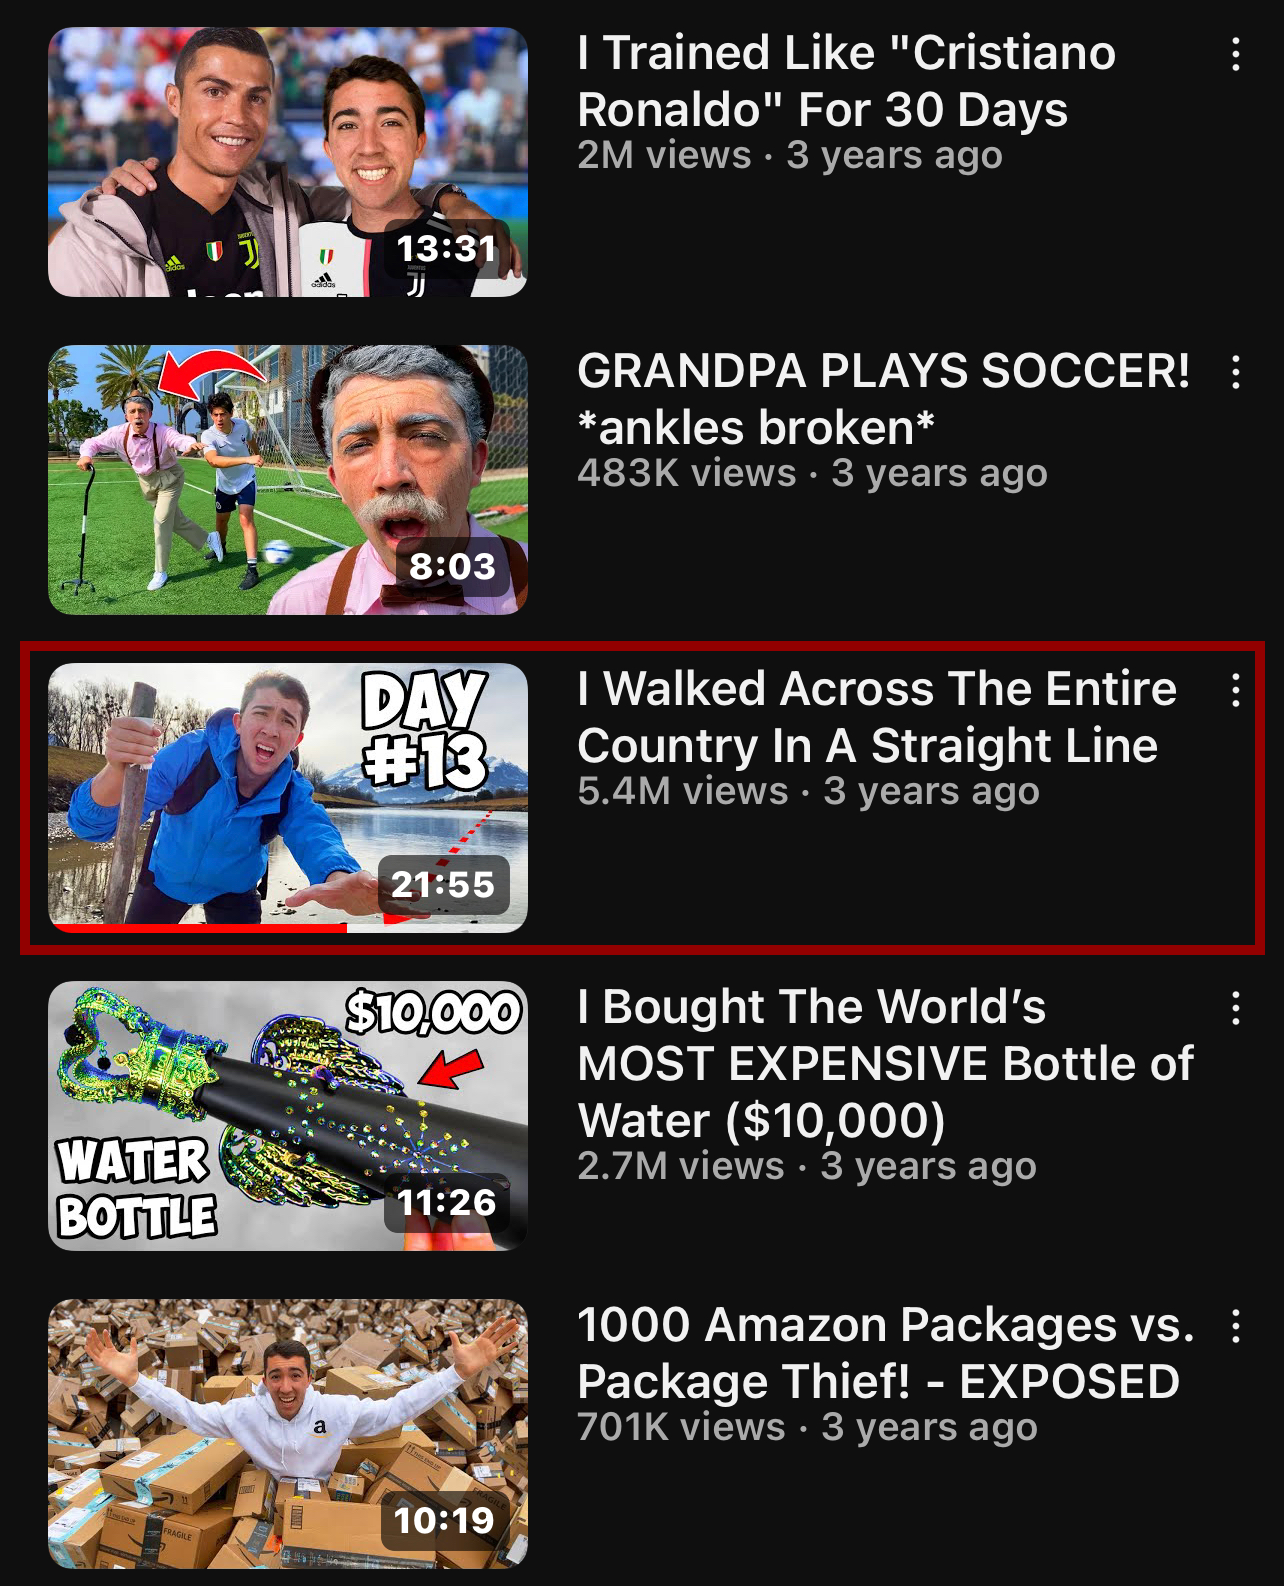Click the 11:26 duration badge
Screen dimensions: 1284x1586
click(447, 1202)
